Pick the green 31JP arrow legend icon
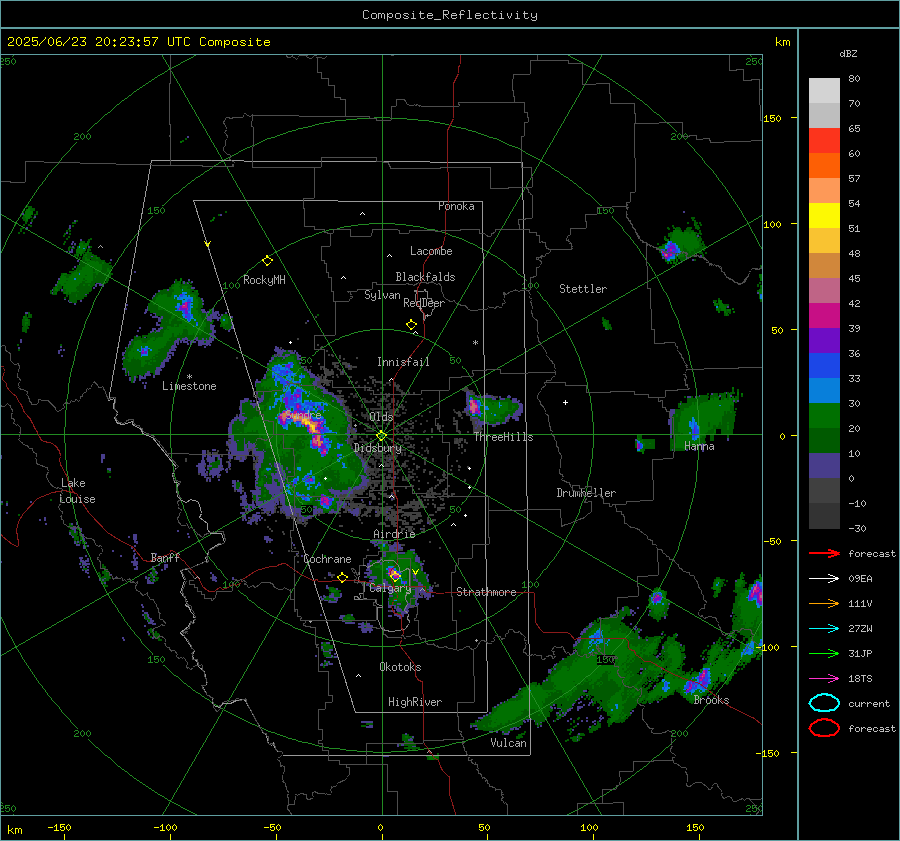 pyautogui.click(x=824, y=653)
